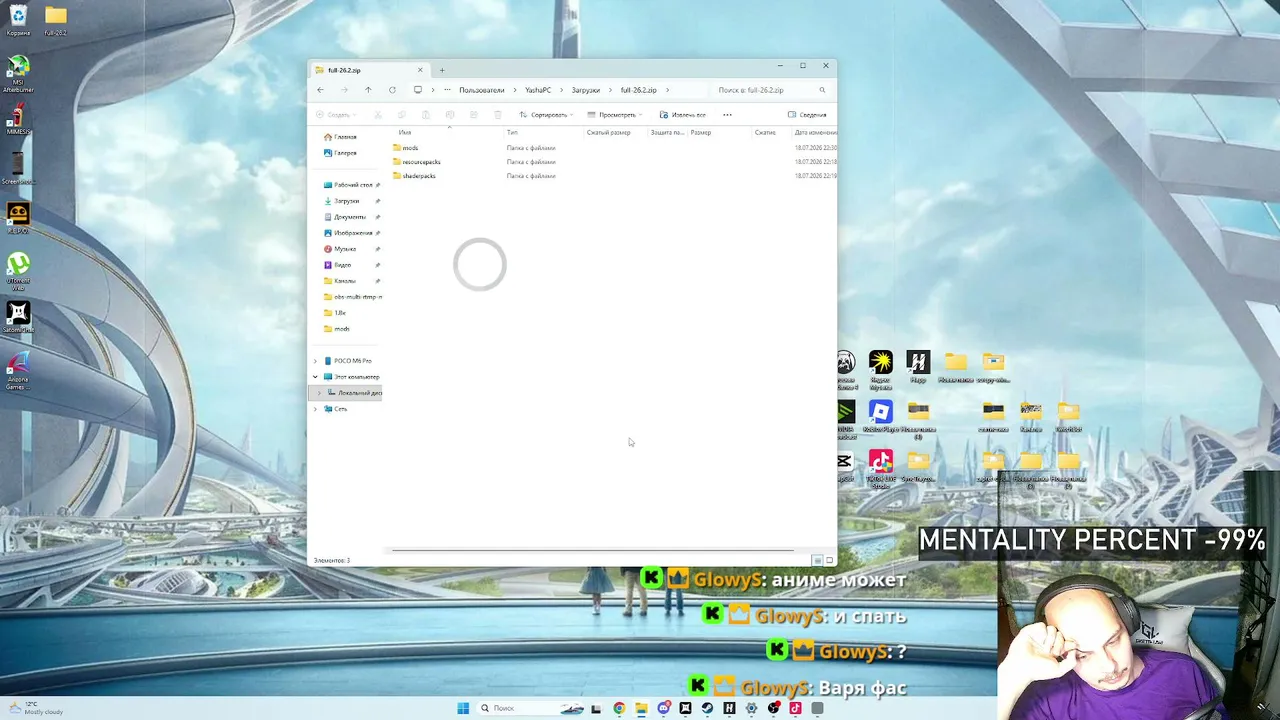Select Gallery in the navigation pane
Image resolution: width=1280 pixels, height=720 pixels.
pyautogui.click(x=340, y=153)
